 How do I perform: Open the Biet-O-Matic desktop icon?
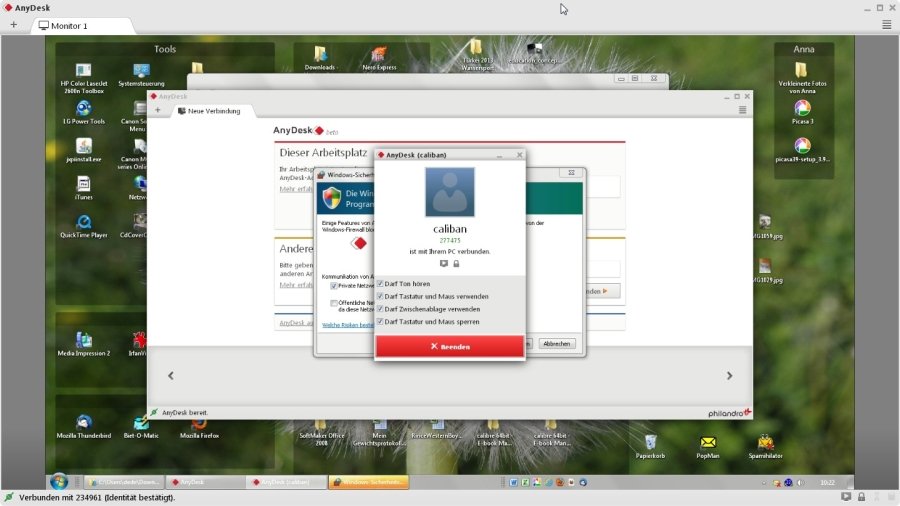141,427
